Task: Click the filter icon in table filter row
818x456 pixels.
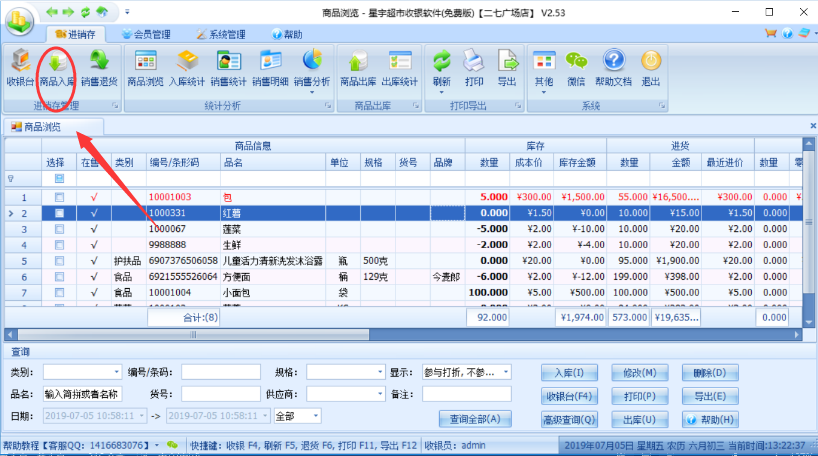Action: 10,179
